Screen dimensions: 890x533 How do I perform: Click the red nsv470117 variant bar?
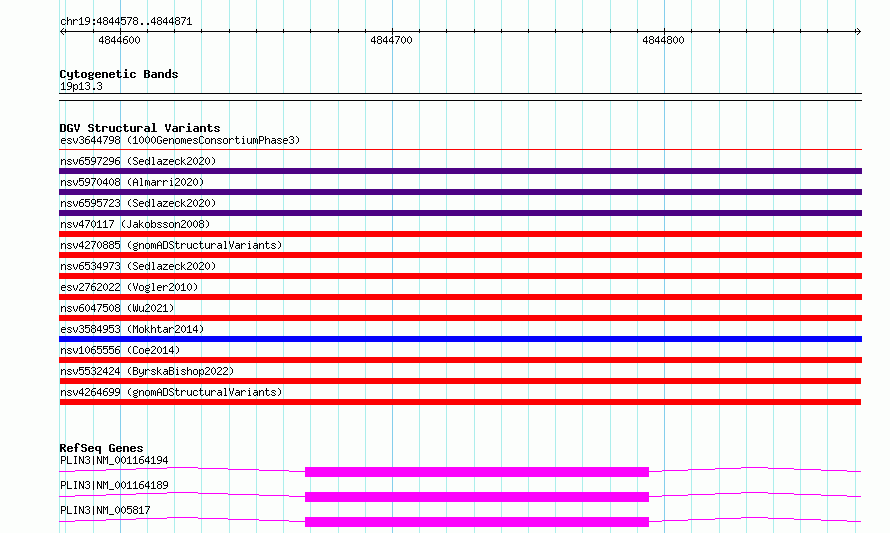point(460,234)
